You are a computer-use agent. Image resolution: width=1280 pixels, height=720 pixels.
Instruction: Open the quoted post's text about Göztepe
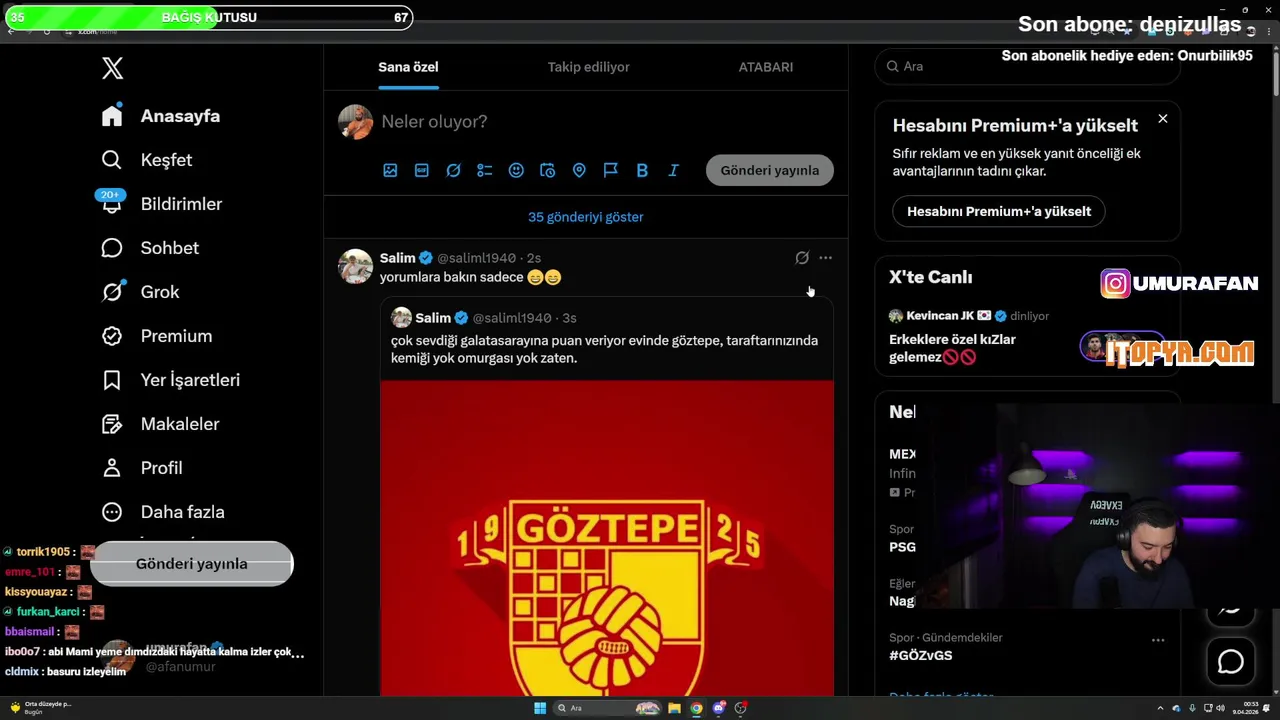point(604,349)
